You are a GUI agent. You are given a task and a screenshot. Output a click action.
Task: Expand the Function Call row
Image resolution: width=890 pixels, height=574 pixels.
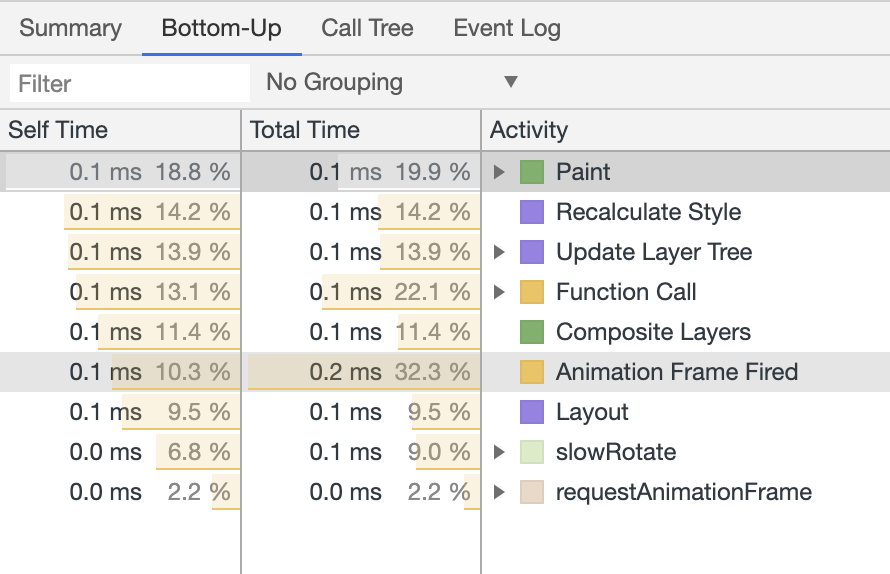click(x=499, y=292)
